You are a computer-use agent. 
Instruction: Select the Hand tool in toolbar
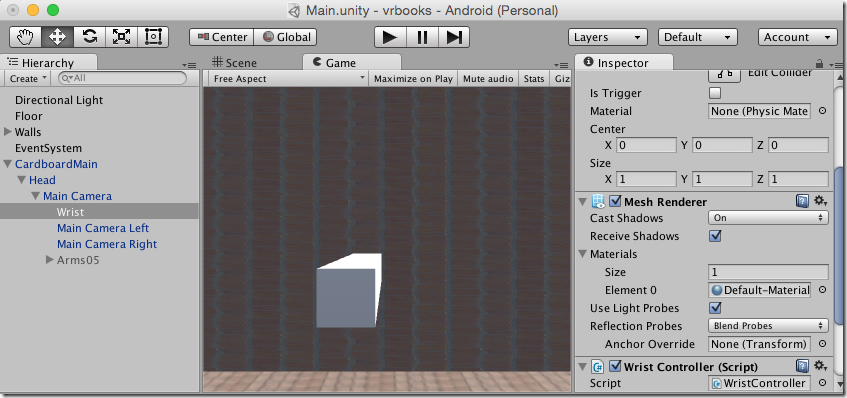point(25,37)
